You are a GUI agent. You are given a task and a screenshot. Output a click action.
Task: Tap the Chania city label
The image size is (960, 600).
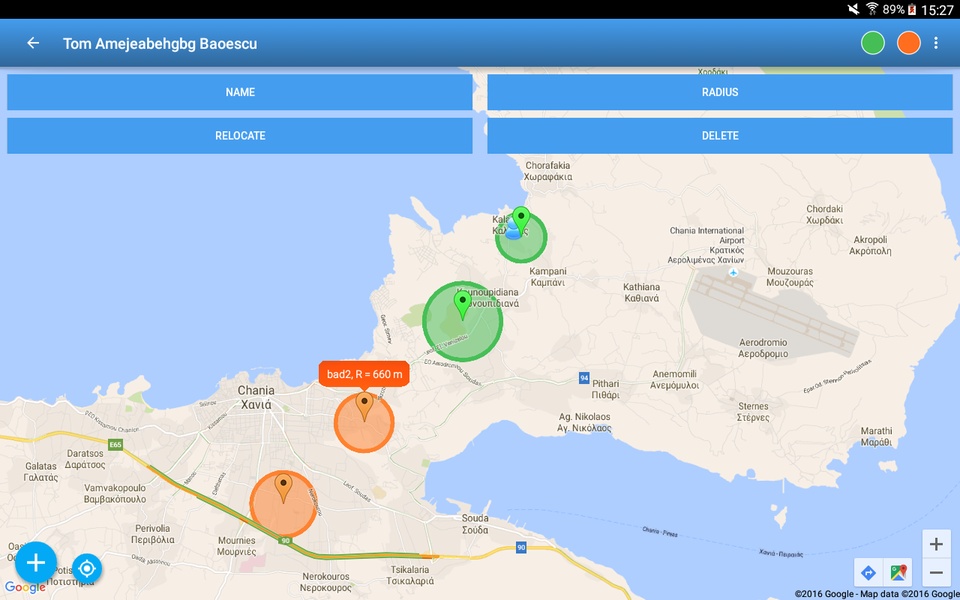(256, 397)
